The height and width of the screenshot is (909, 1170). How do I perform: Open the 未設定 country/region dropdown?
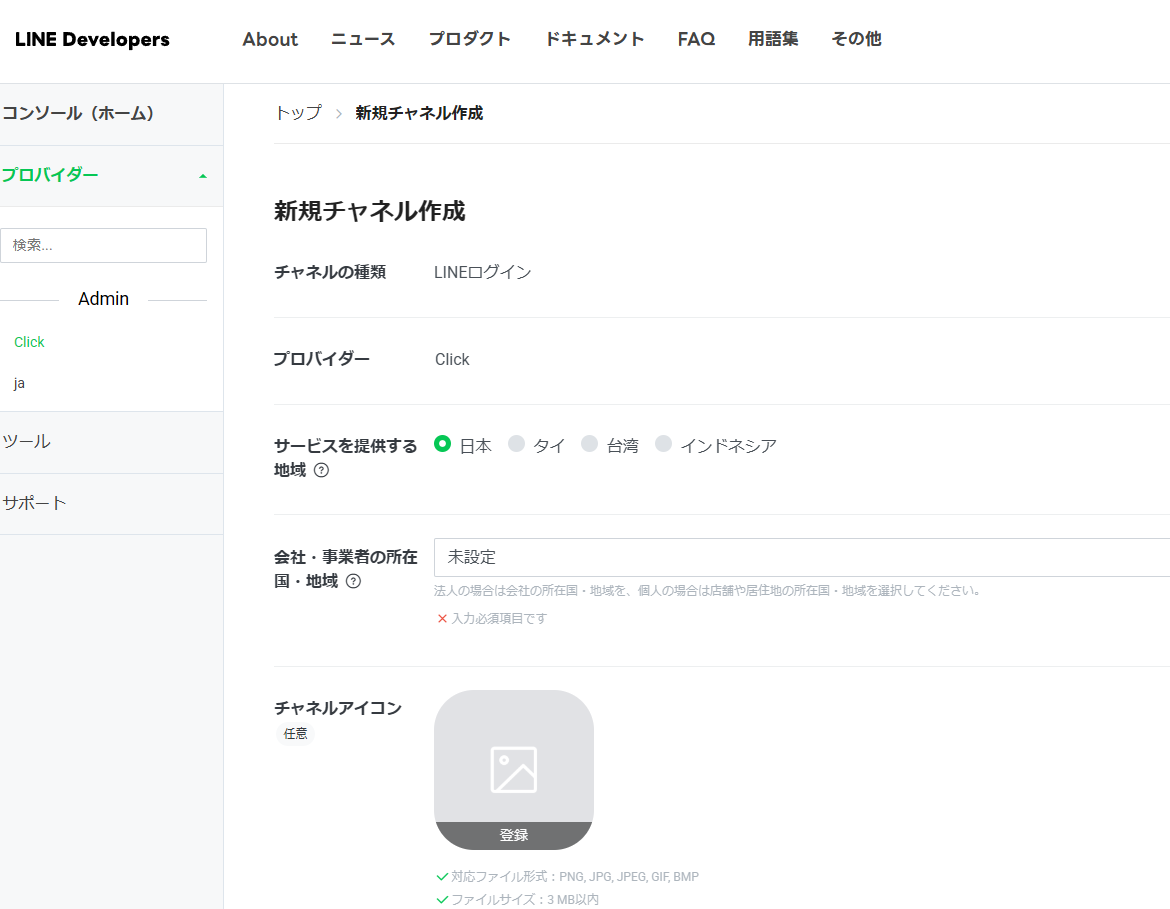click(x=800, y=557)
